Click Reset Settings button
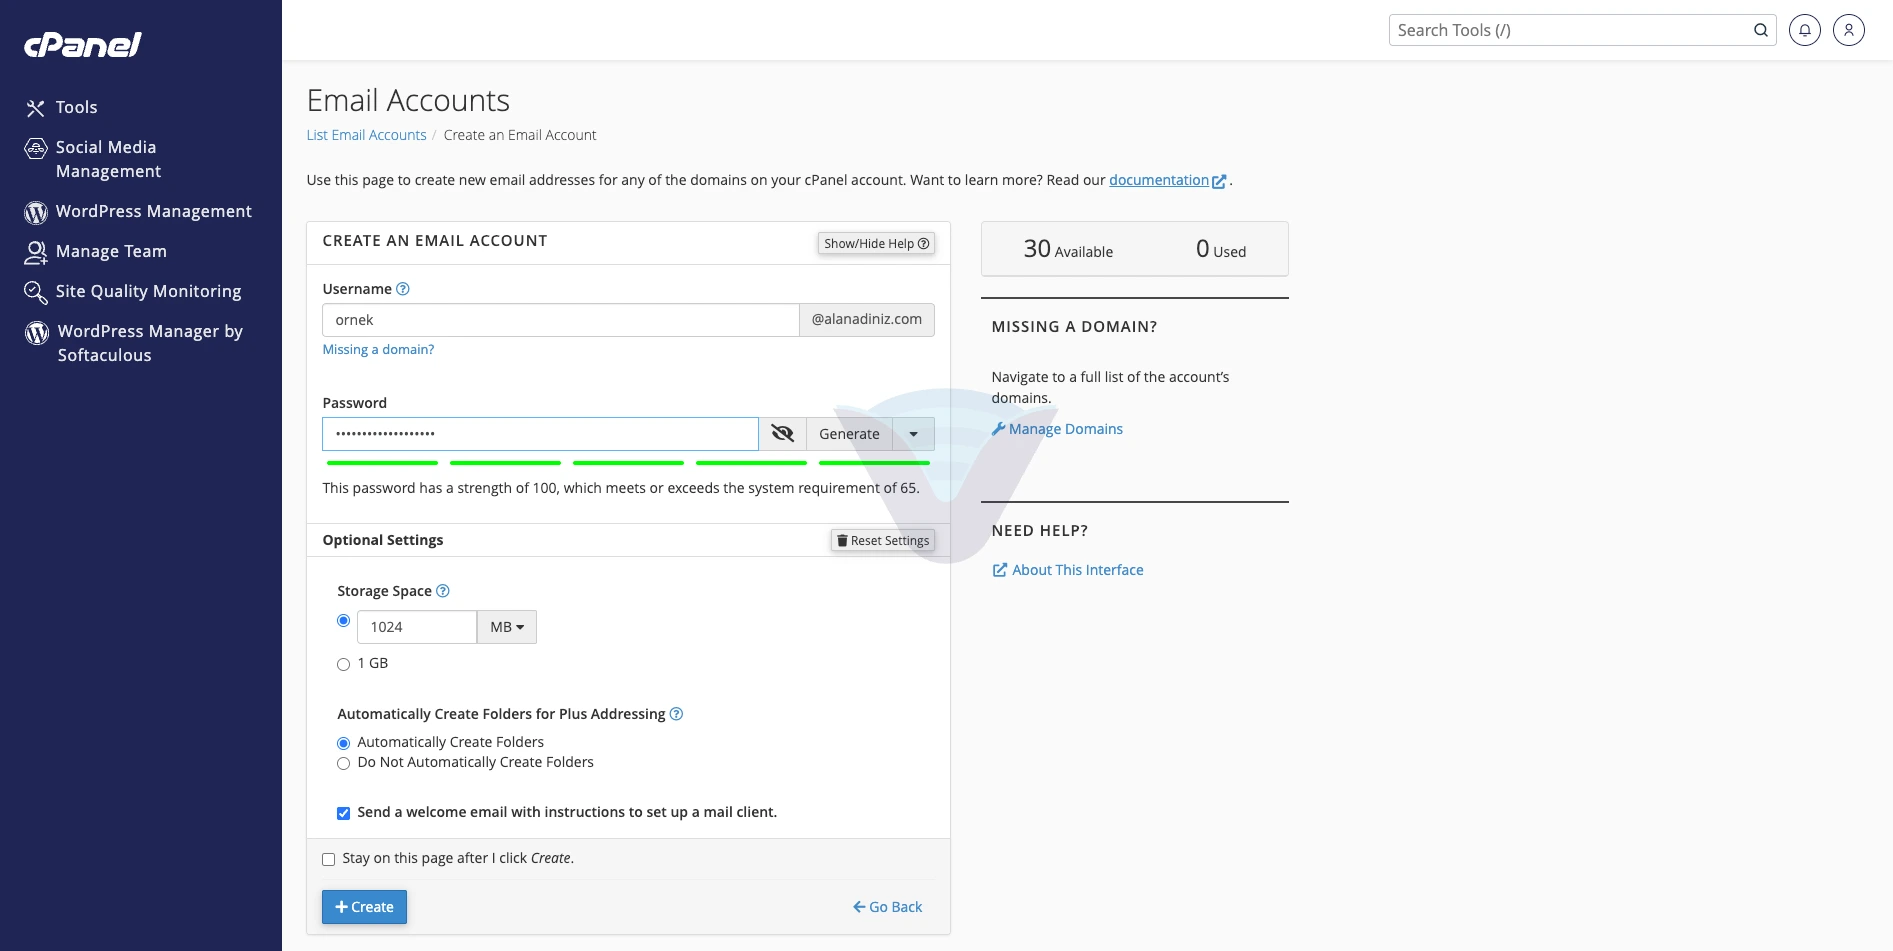 883,540
